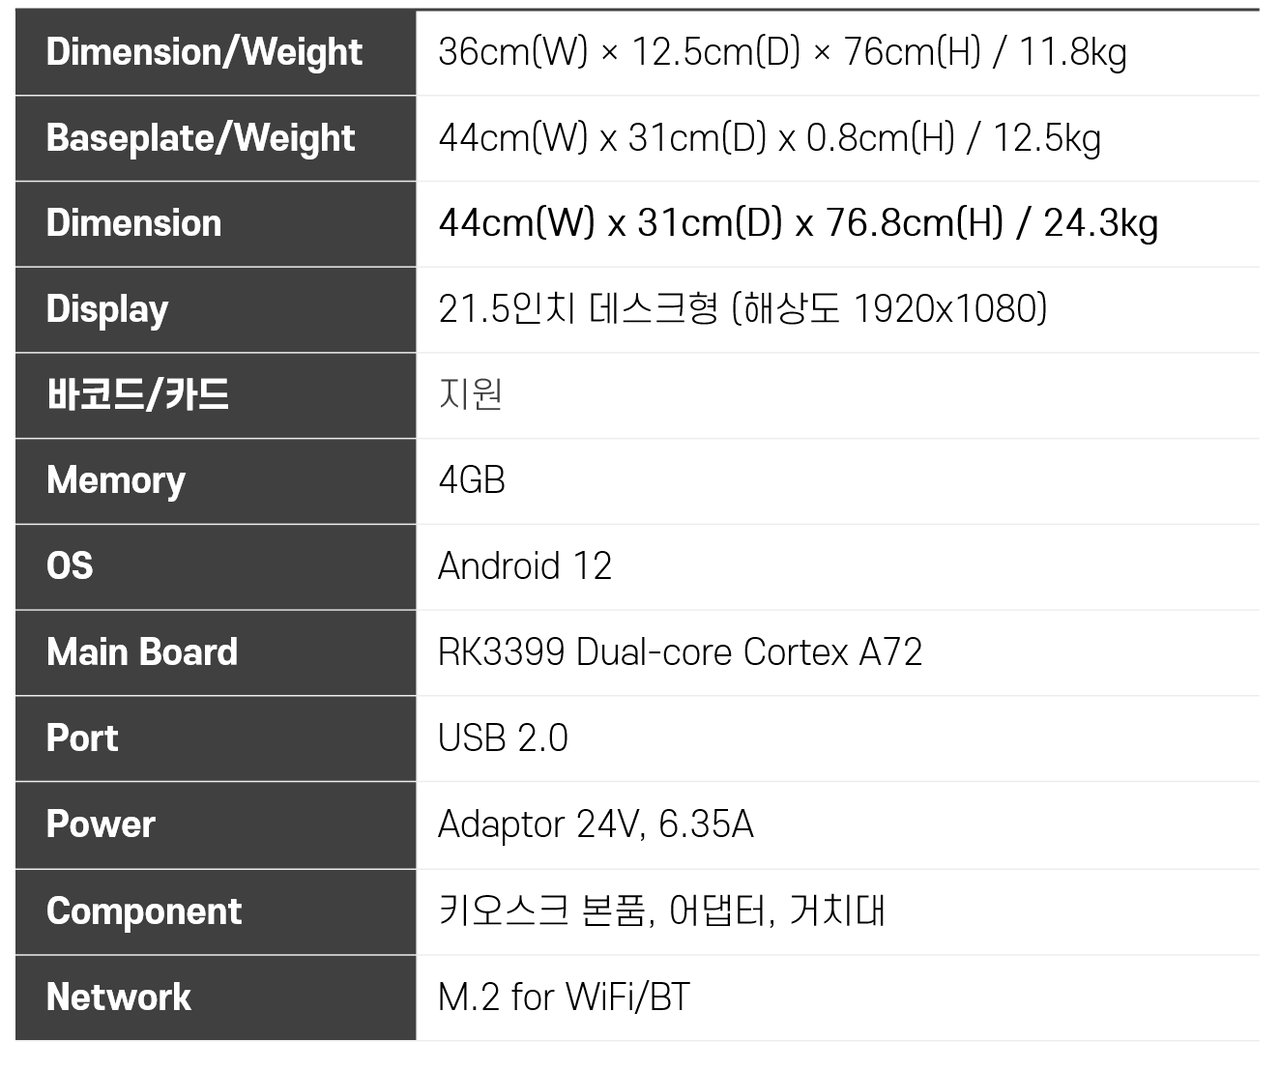Click the 지원 value text
This screenshot has height=1070, width=1280.
coord(470,395)
